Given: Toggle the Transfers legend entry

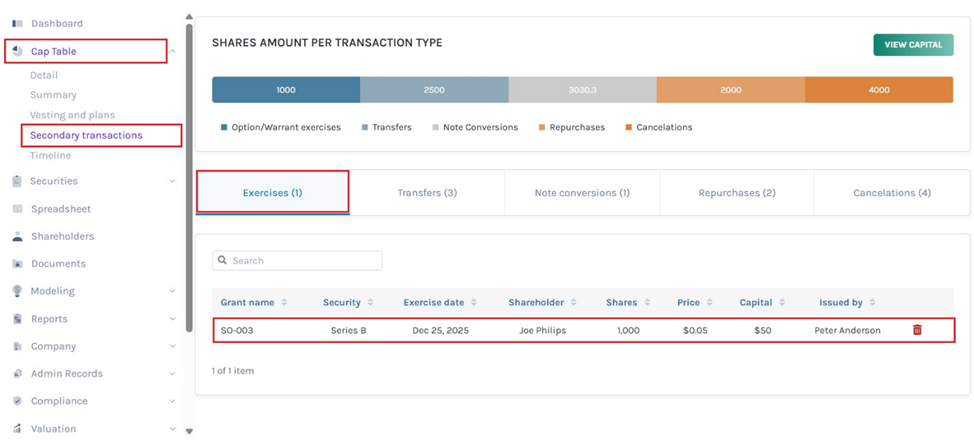Looking at the screenshot, I should pyautogui.click(x=386, y=127).
